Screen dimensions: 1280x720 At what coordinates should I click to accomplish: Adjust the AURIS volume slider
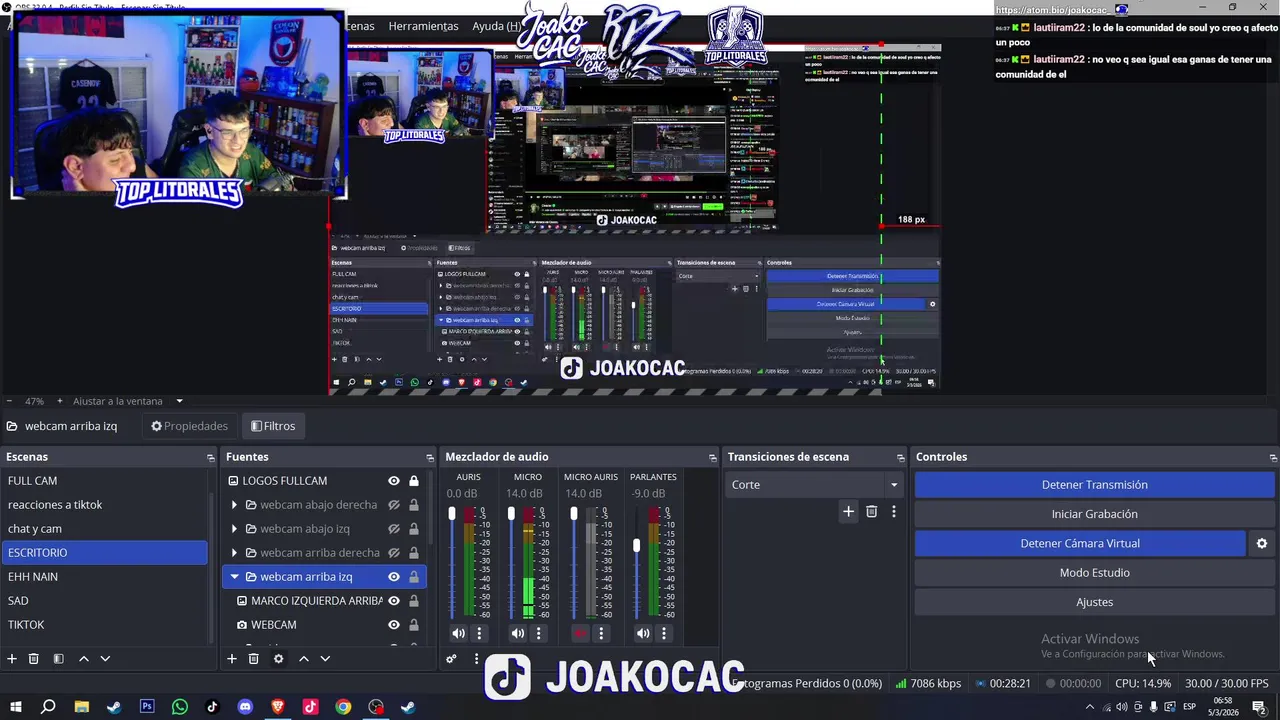pyautogui.click(x=452, y=514)
